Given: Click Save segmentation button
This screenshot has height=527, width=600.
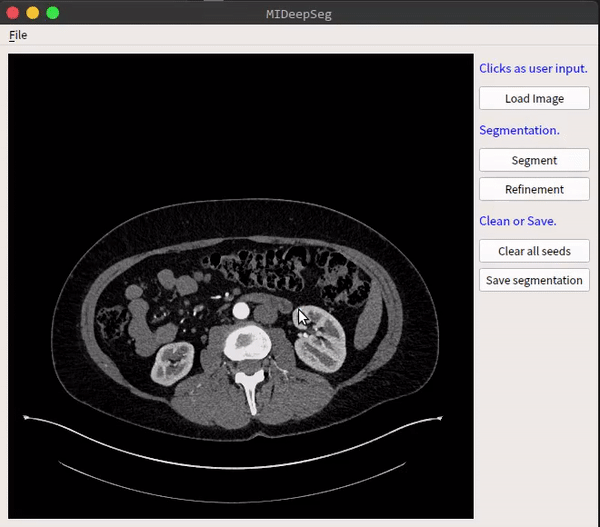Looking at the screenshot, I should click(534, 280).
